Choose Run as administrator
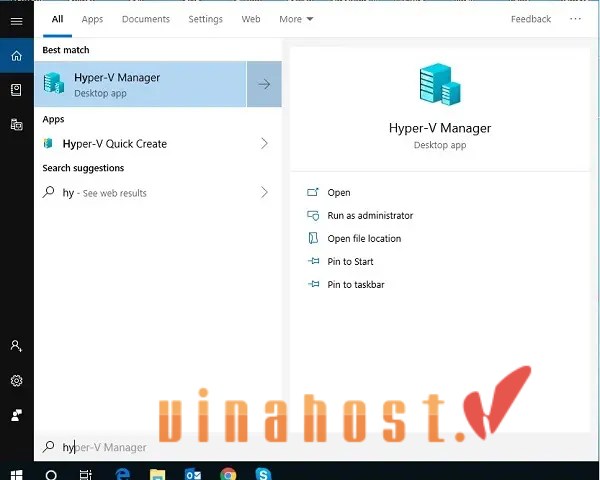600x480 pixels. 370,216
